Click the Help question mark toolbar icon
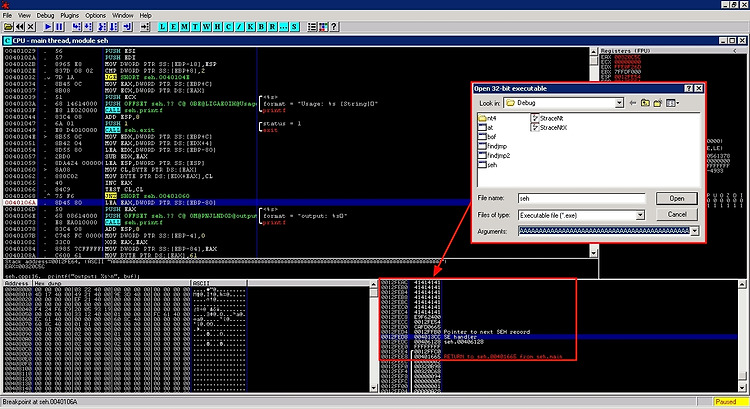 click(334, 27)
